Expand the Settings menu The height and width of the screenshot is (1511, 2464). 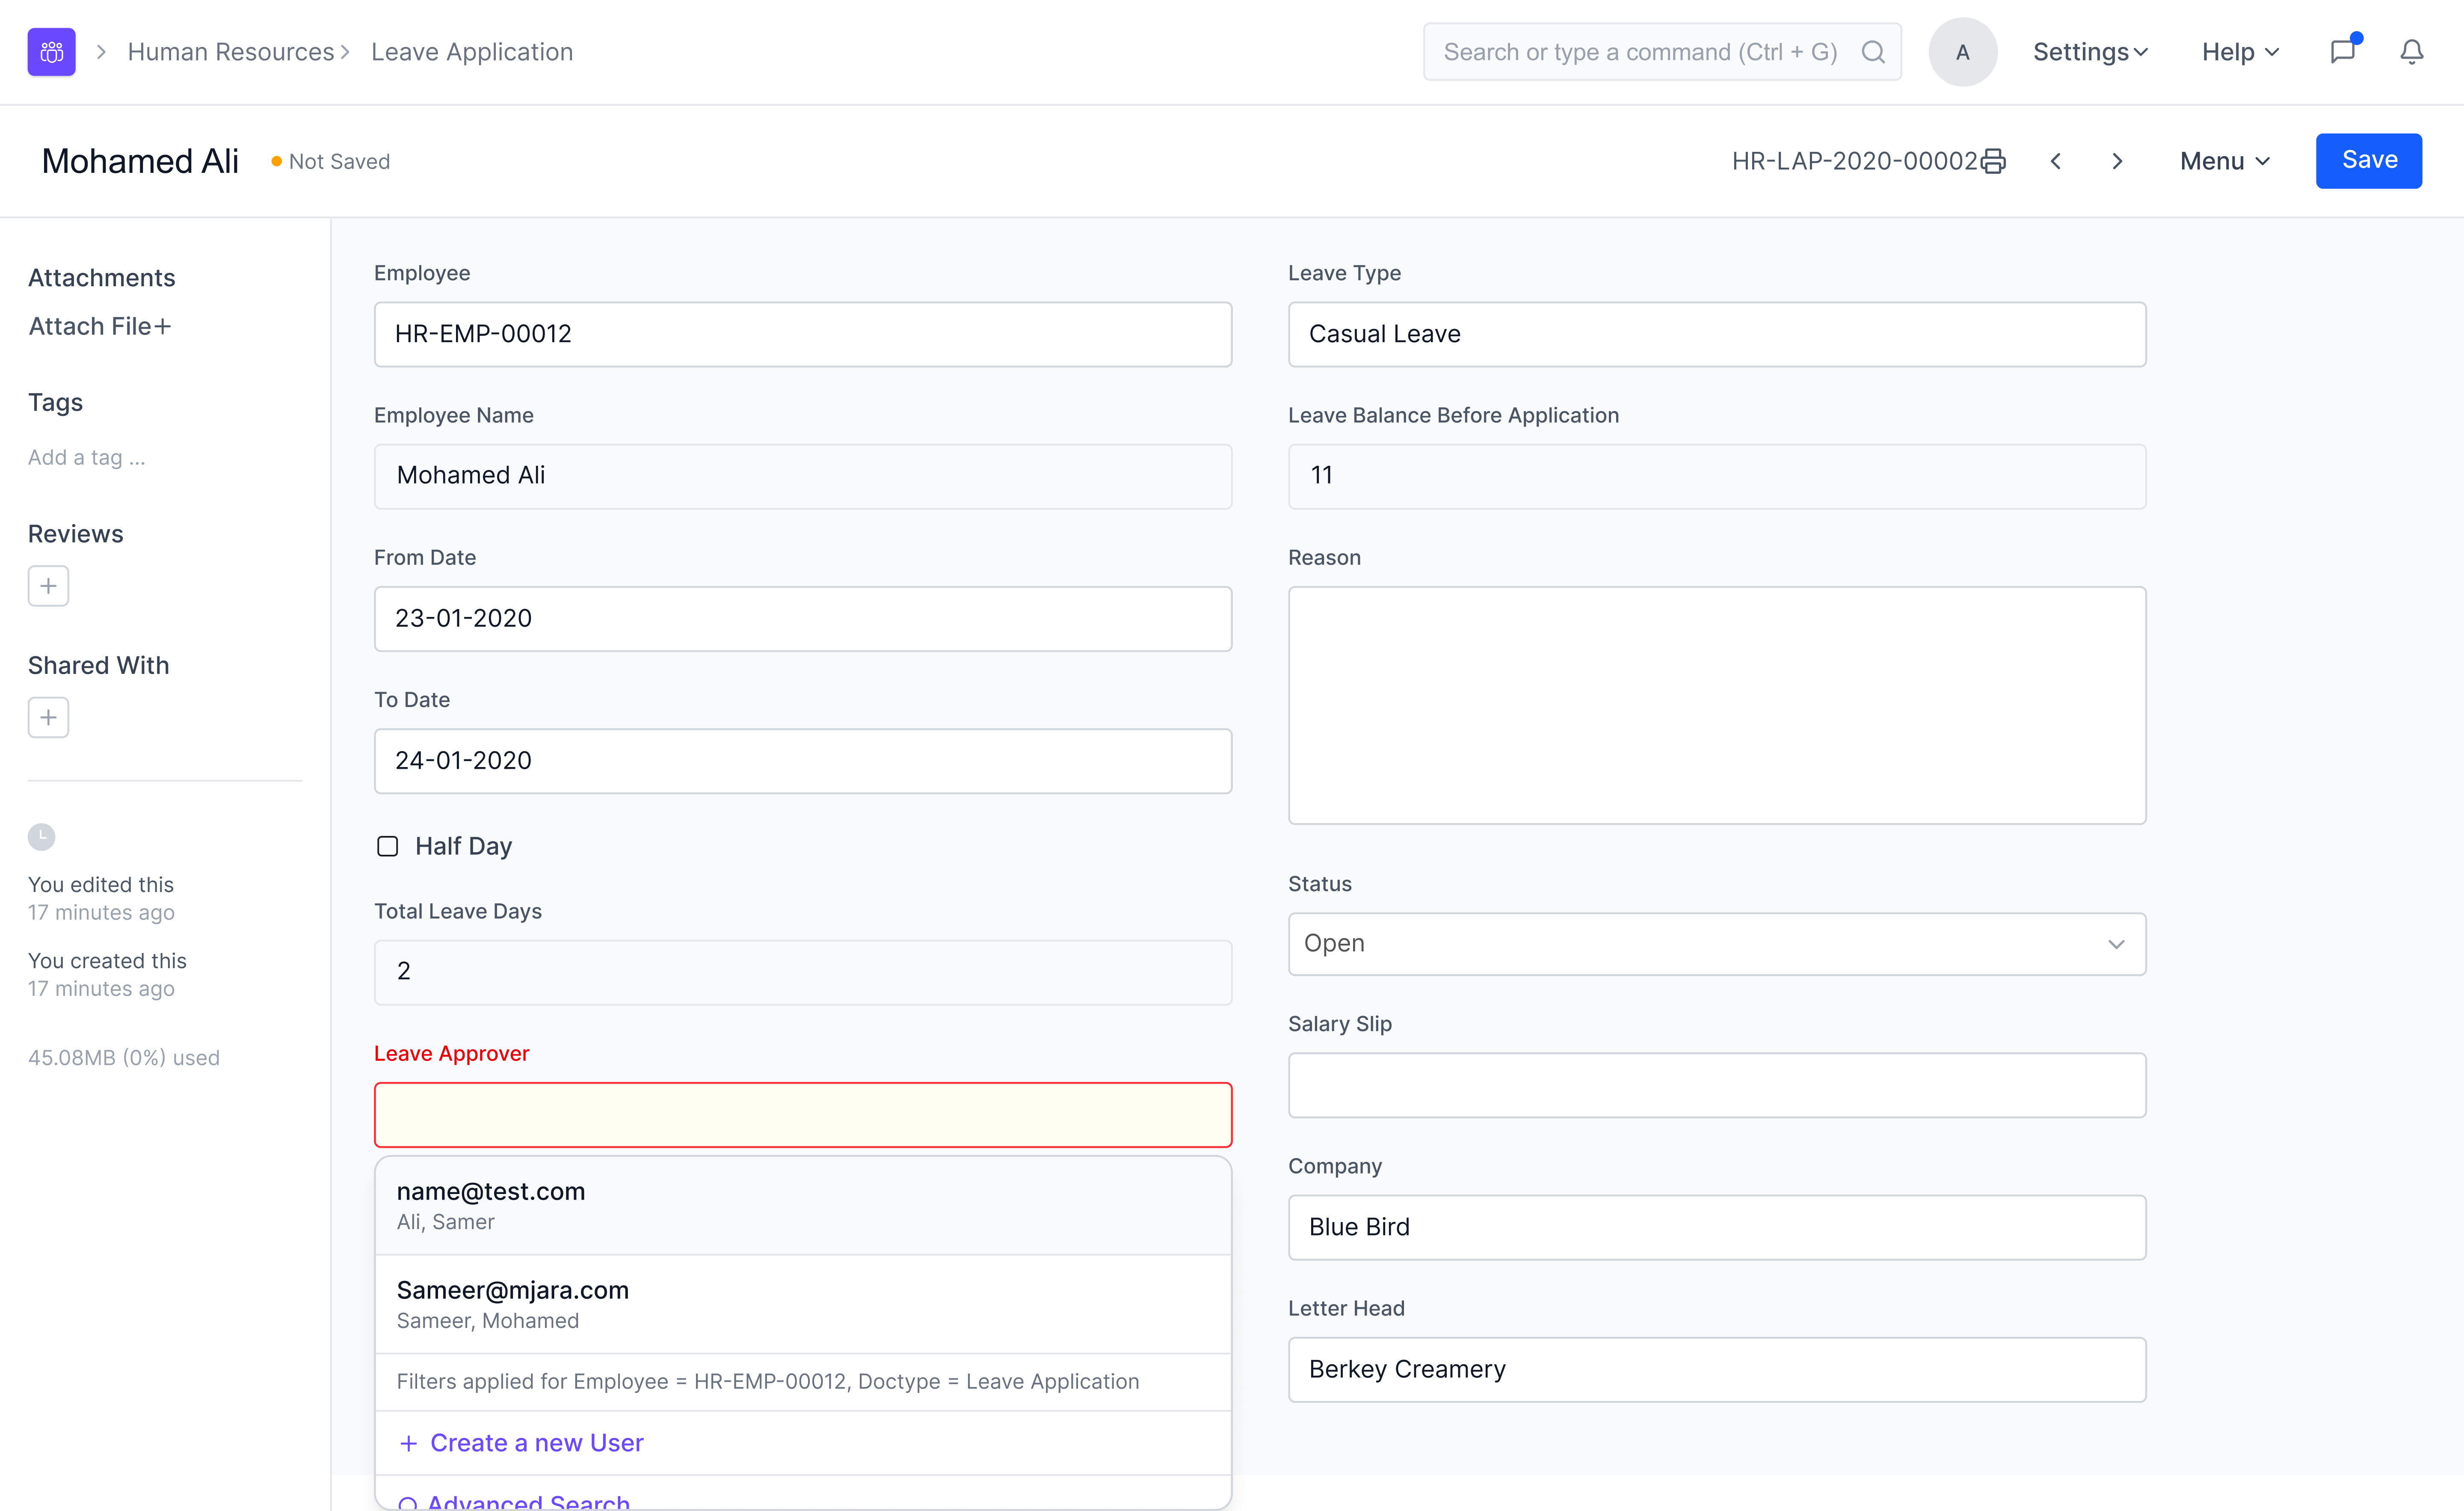click(x=2090, y=52)
